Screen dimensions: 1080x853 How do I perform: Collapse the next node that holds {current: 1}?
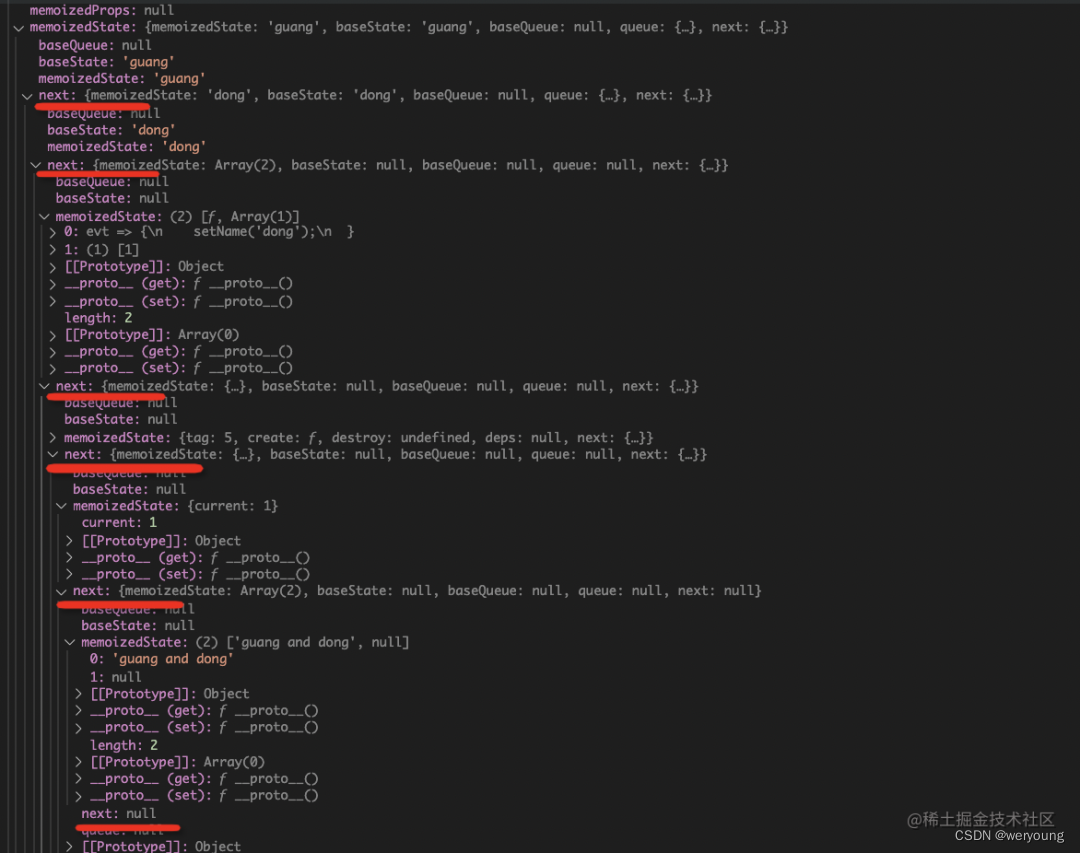53,455
